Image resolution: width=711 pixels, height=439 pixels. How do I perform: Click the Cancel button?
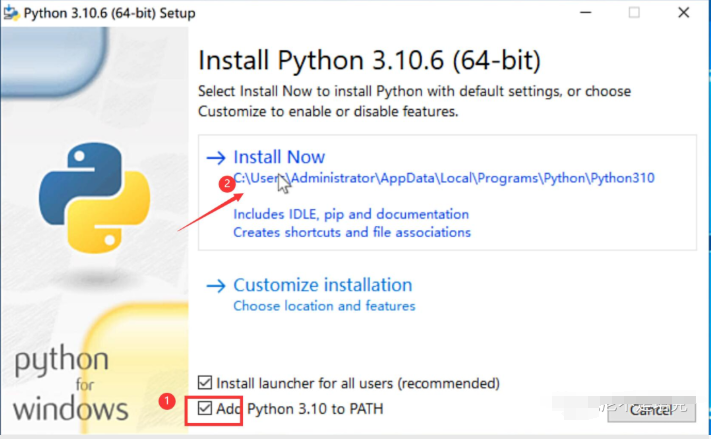tap(651, 410)
